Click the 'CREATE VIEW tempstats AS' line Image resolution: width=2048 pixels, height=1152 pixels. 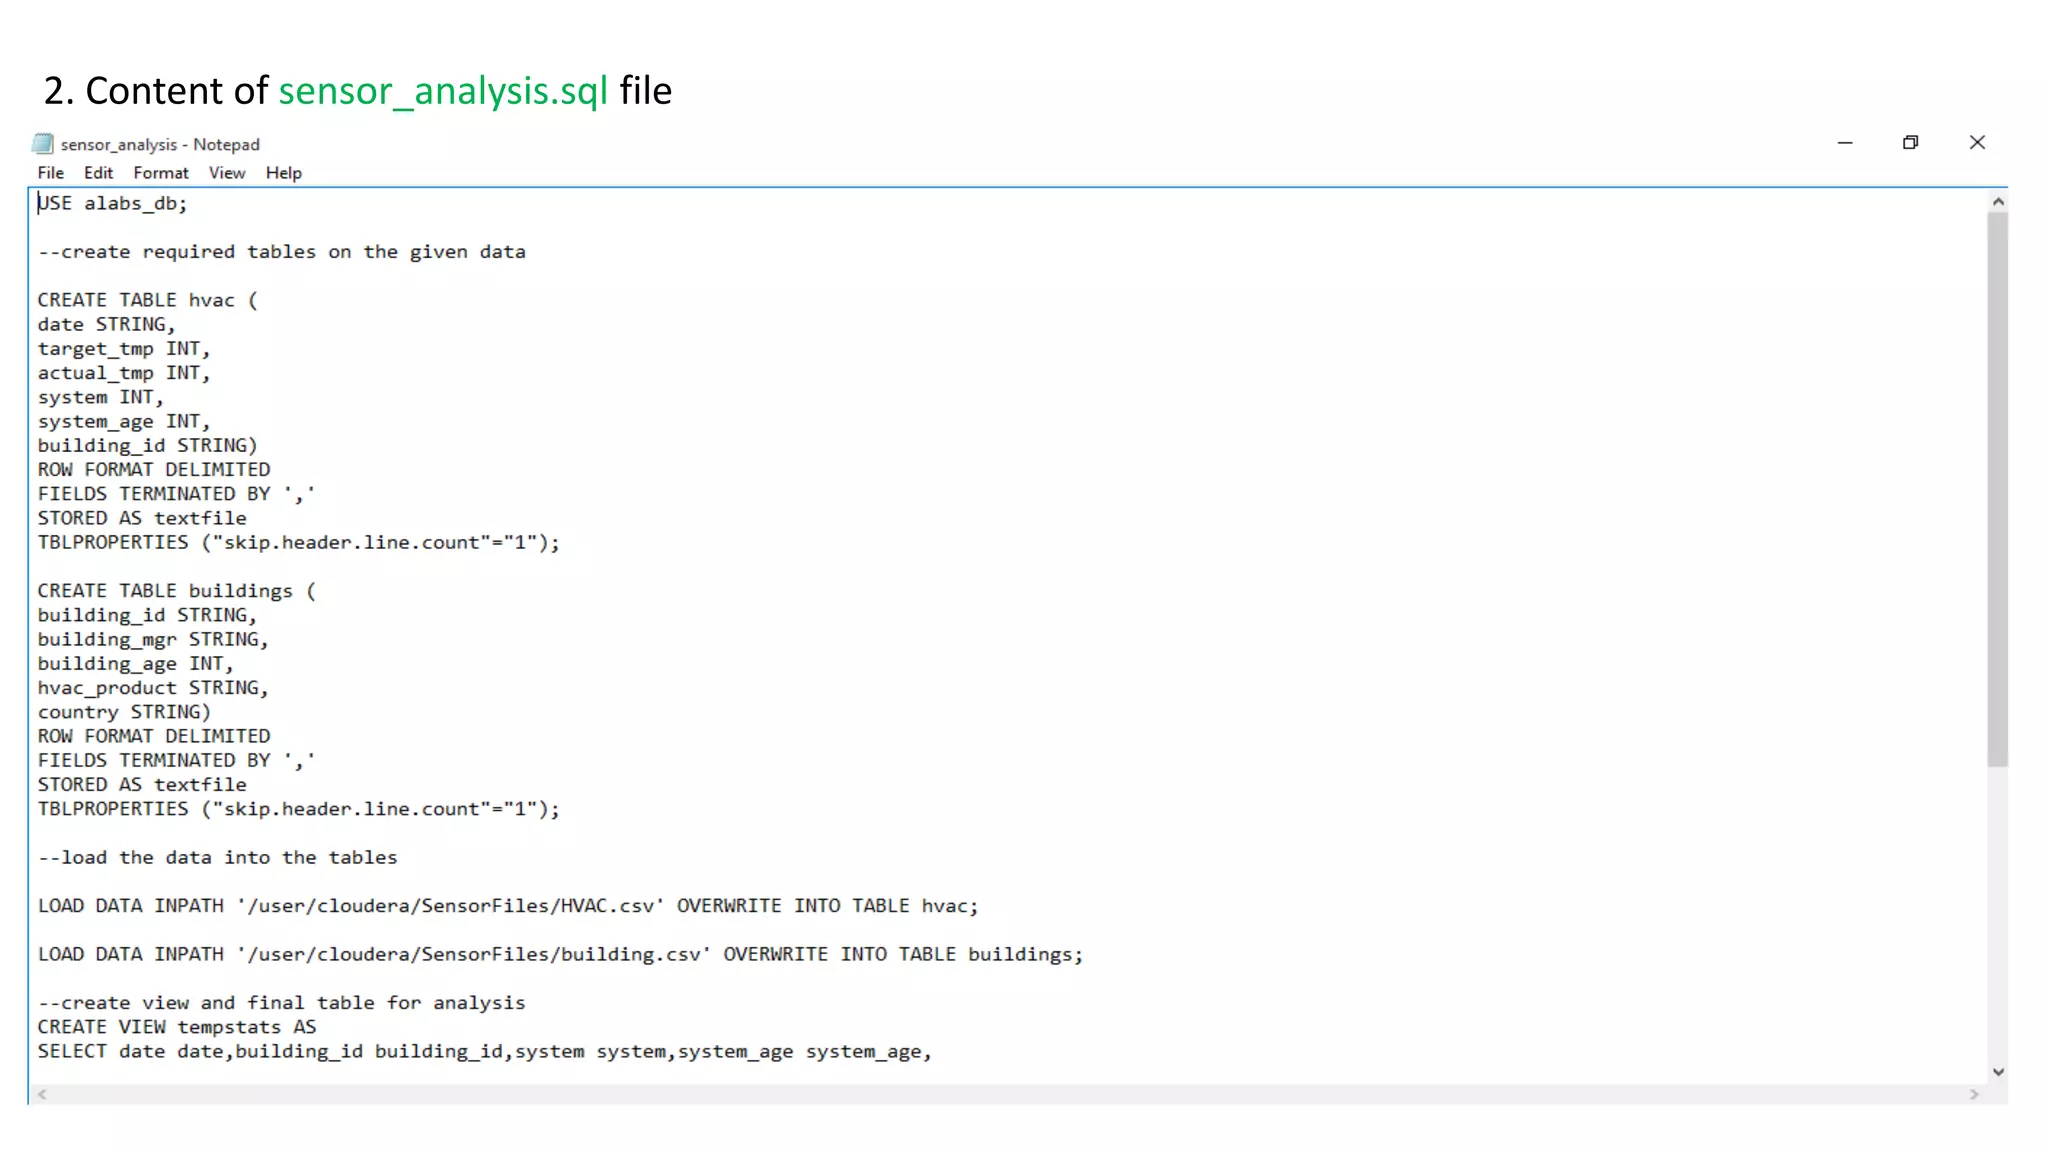pos(177,1027)
